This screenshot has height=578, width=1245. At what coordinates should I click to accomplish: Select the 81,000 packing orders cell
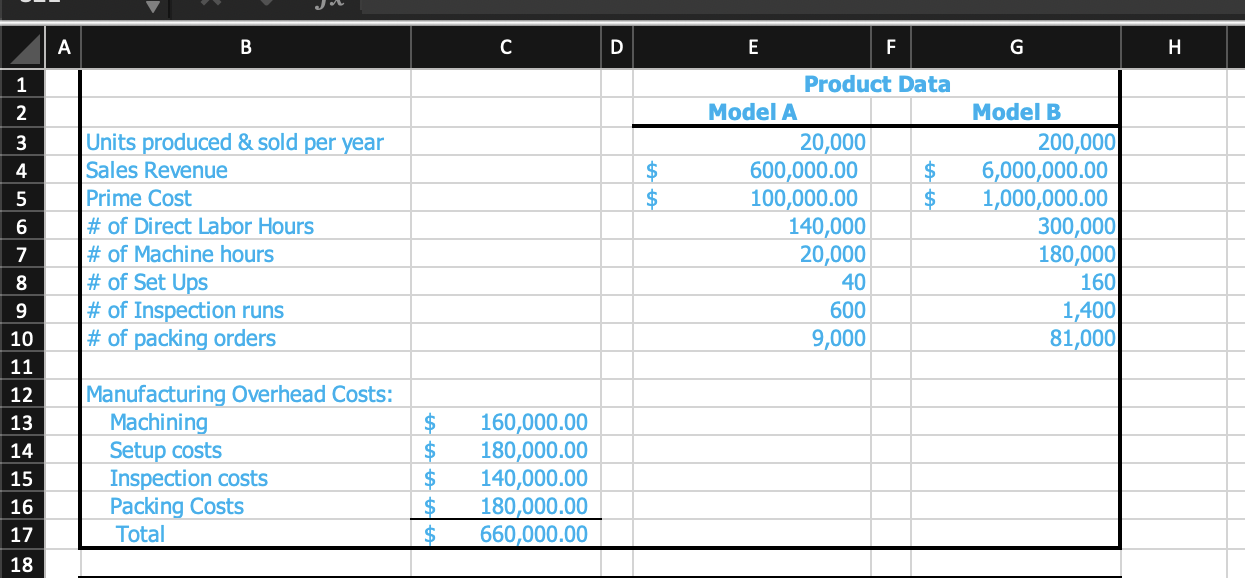[1016, 338]
